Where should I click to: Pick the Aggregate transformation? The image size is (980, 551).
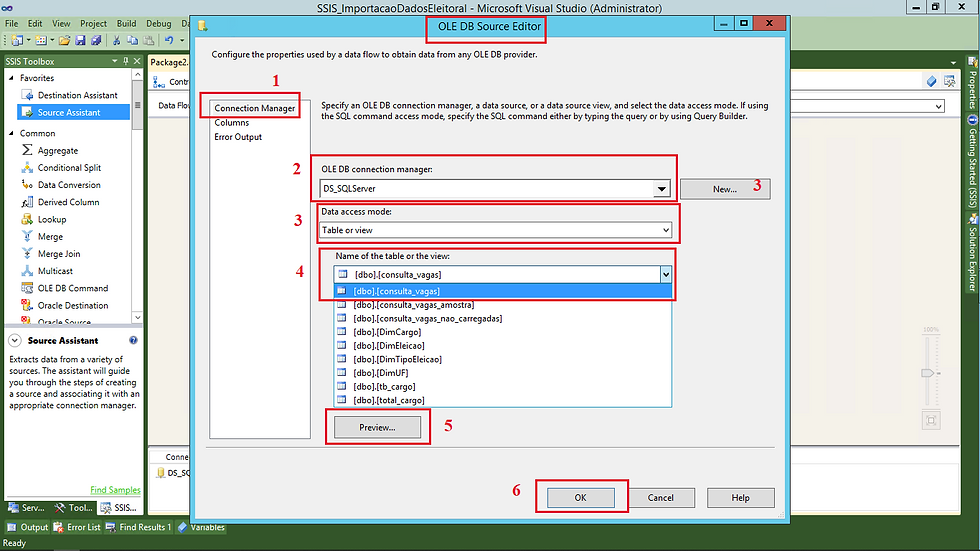(58, 151)
